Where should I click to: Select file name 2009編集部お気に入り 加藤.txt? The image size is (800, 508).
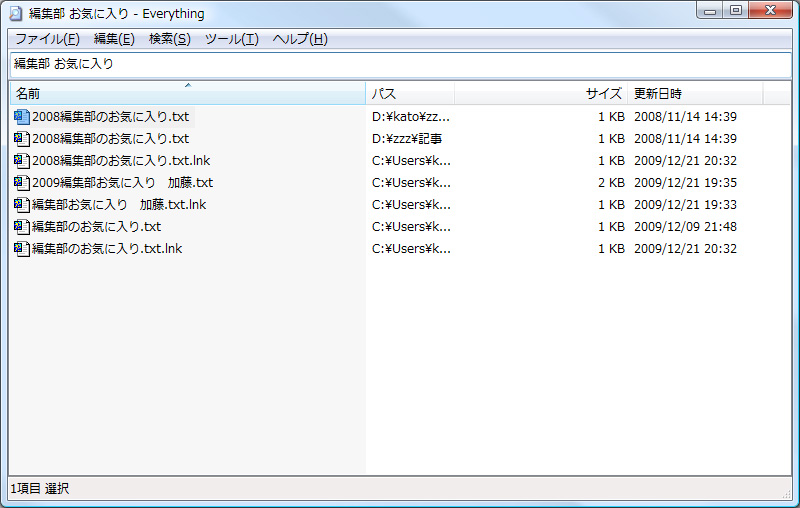coord(122,183)
